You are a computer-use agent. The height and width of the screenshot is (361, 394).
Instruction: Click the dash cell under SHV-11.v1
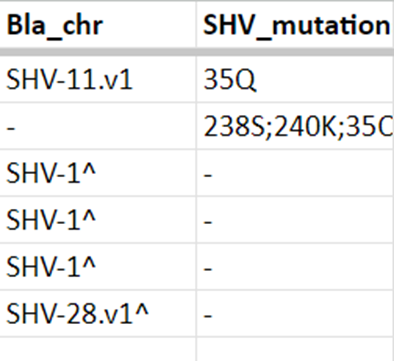[98, 126]
